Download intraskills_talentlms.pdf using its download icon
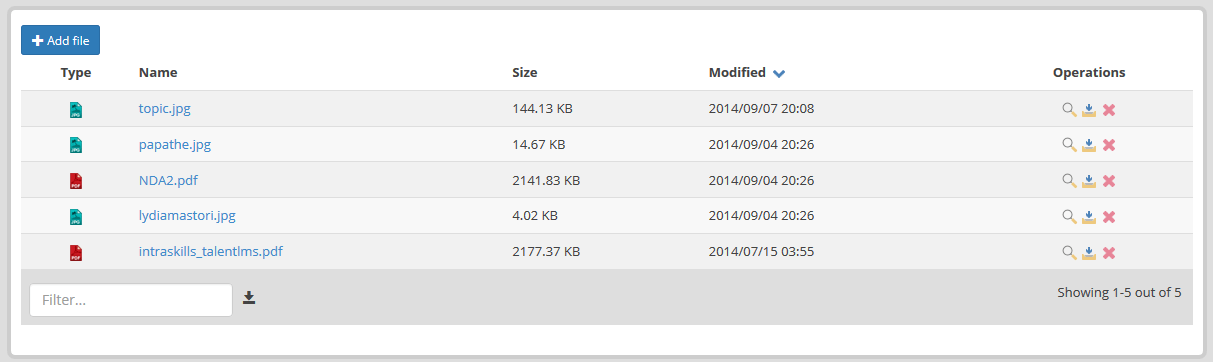The width and height of the screenshot is (1213, 362). 1089,253
